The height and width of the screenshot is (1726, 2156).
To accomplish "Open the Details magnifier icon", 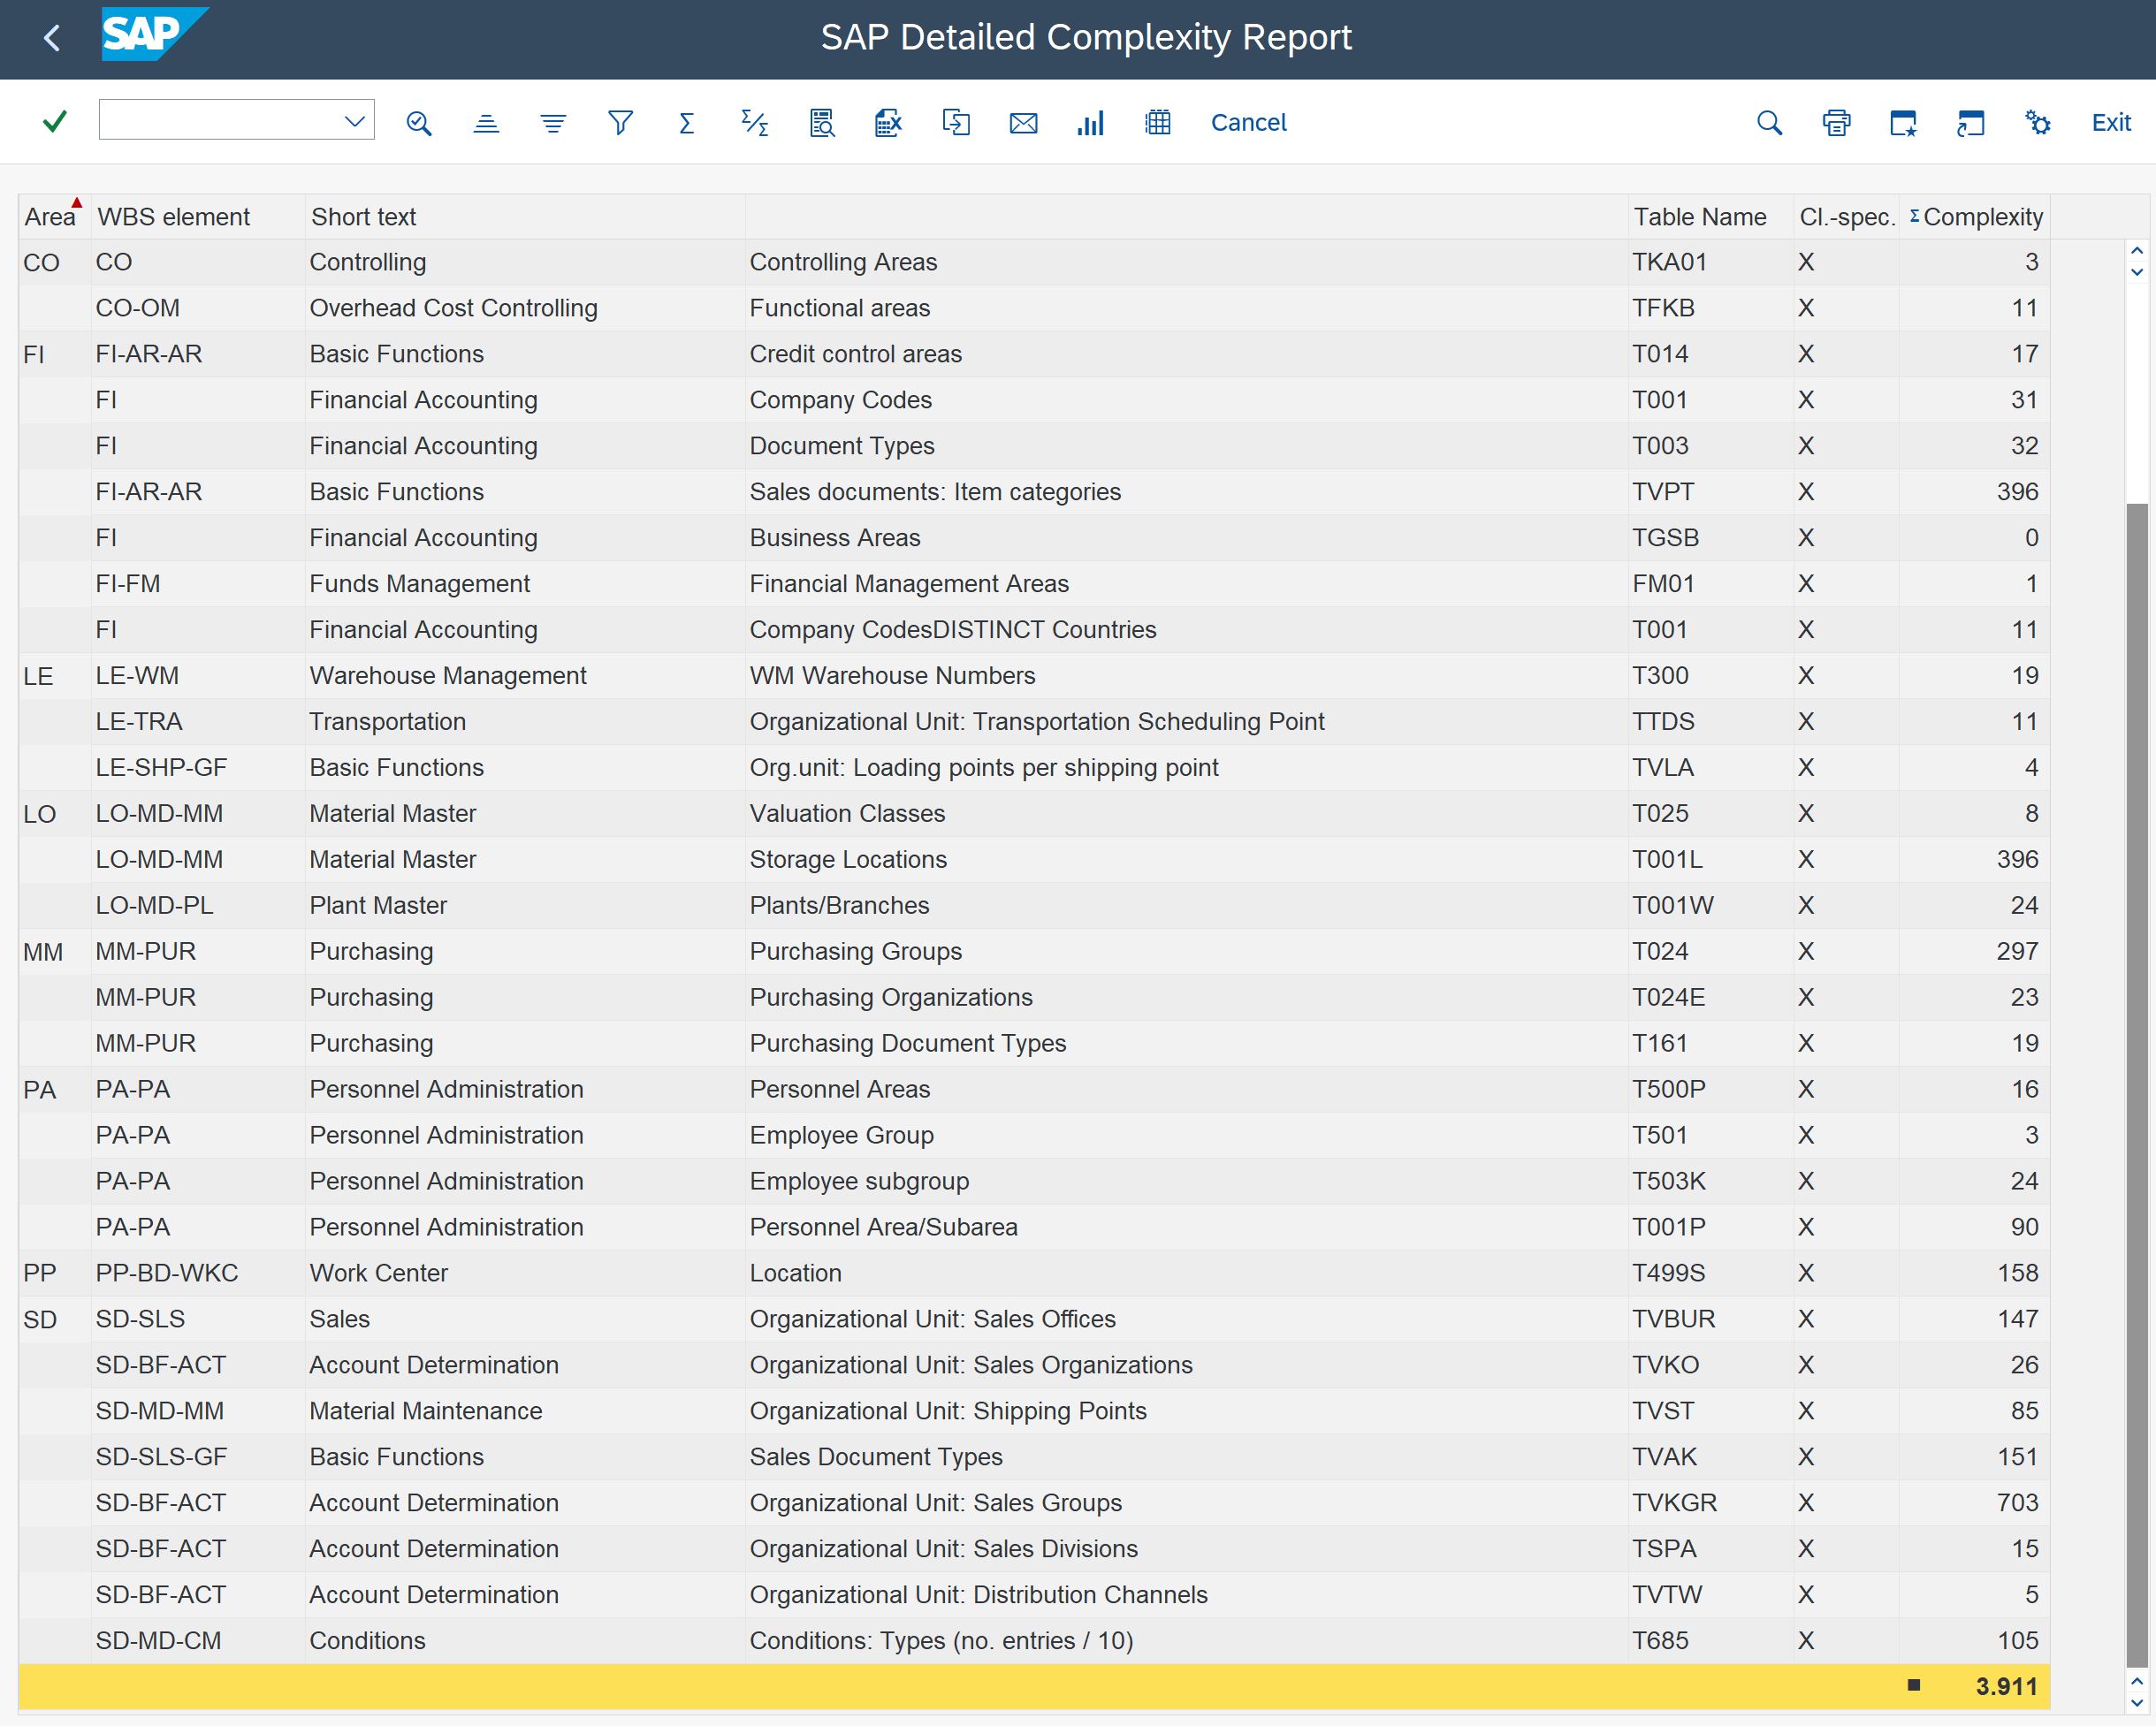I will point(419,123).
